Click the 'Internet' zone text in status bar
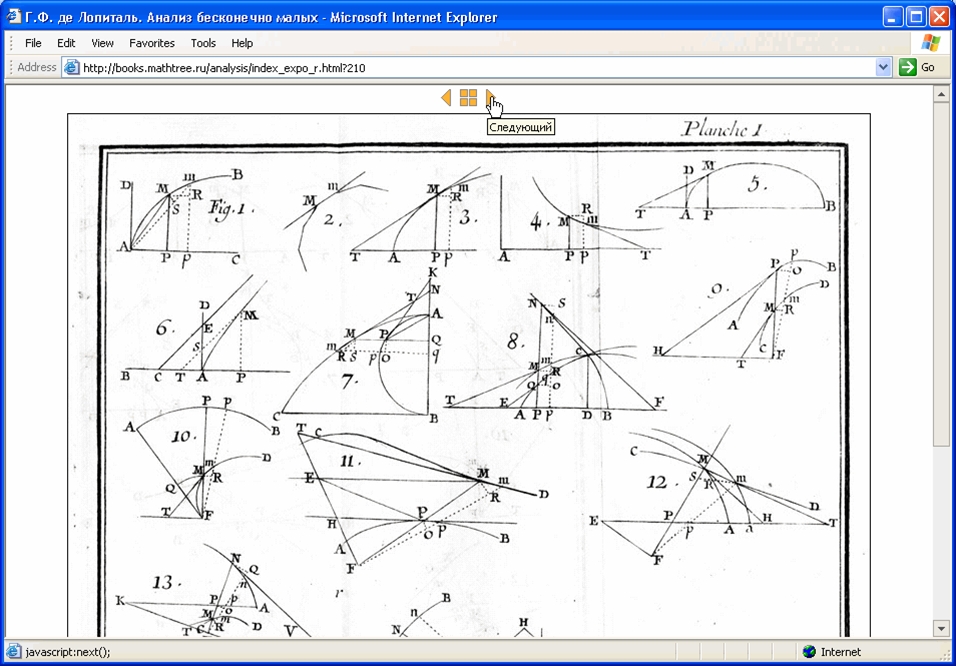Viewport: 956px width, 666px height. point(841,652)
